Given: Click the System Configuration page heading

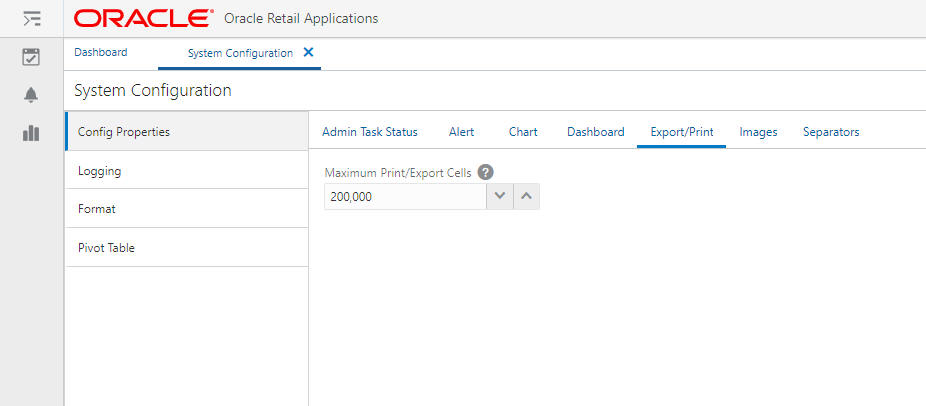Looking at the screenshot, I should (153, 90).
